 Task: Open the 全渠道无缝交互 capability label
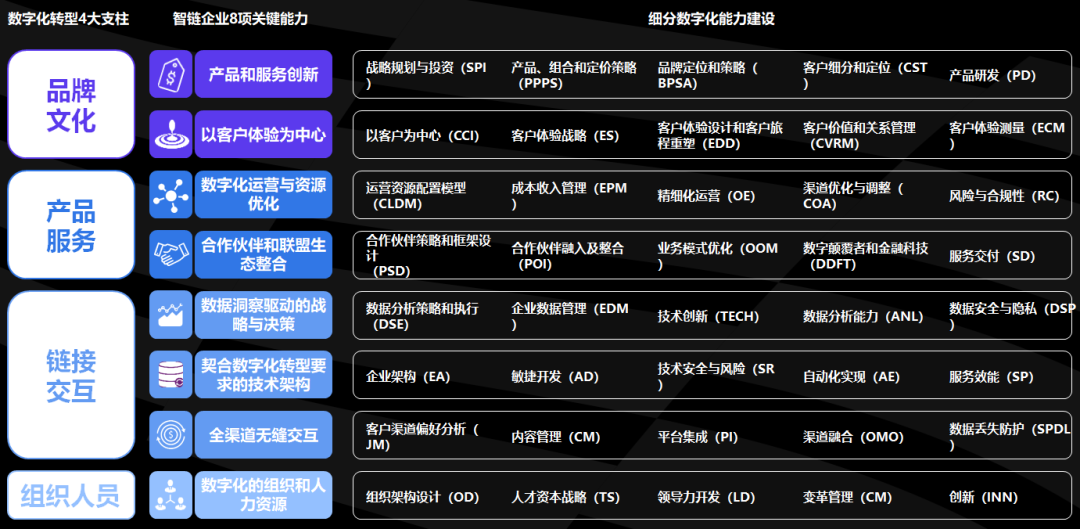(x=263, y=435)
